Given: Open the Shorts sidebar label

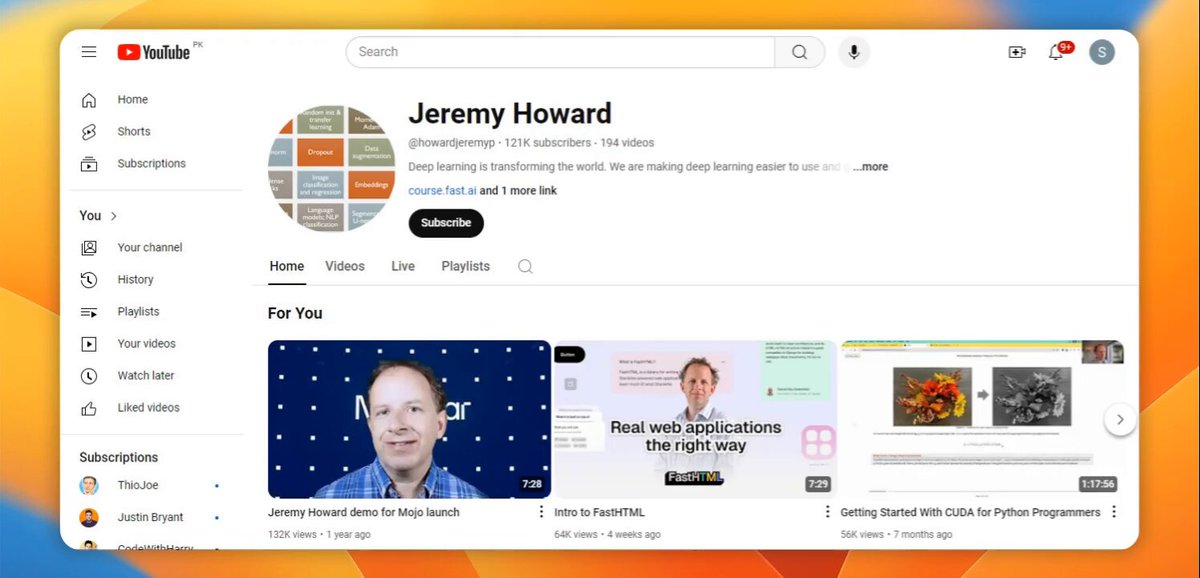Looking at the screenshot, I should [134, 132].
